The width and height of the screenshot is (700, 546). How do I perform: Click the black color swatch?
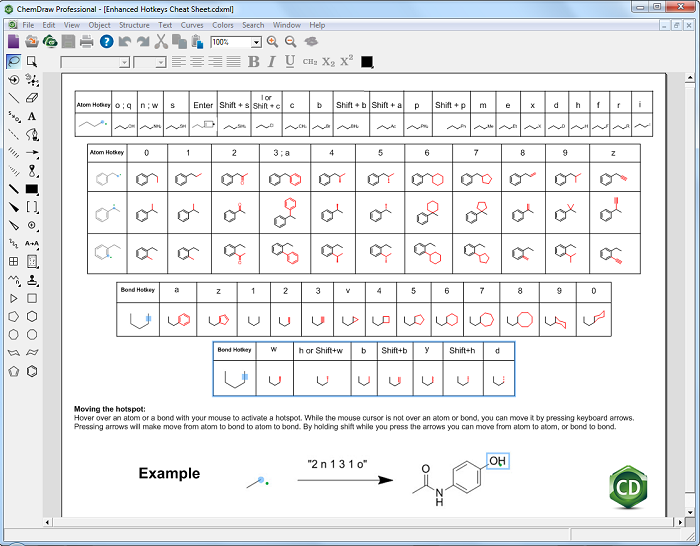coord(367,62)
